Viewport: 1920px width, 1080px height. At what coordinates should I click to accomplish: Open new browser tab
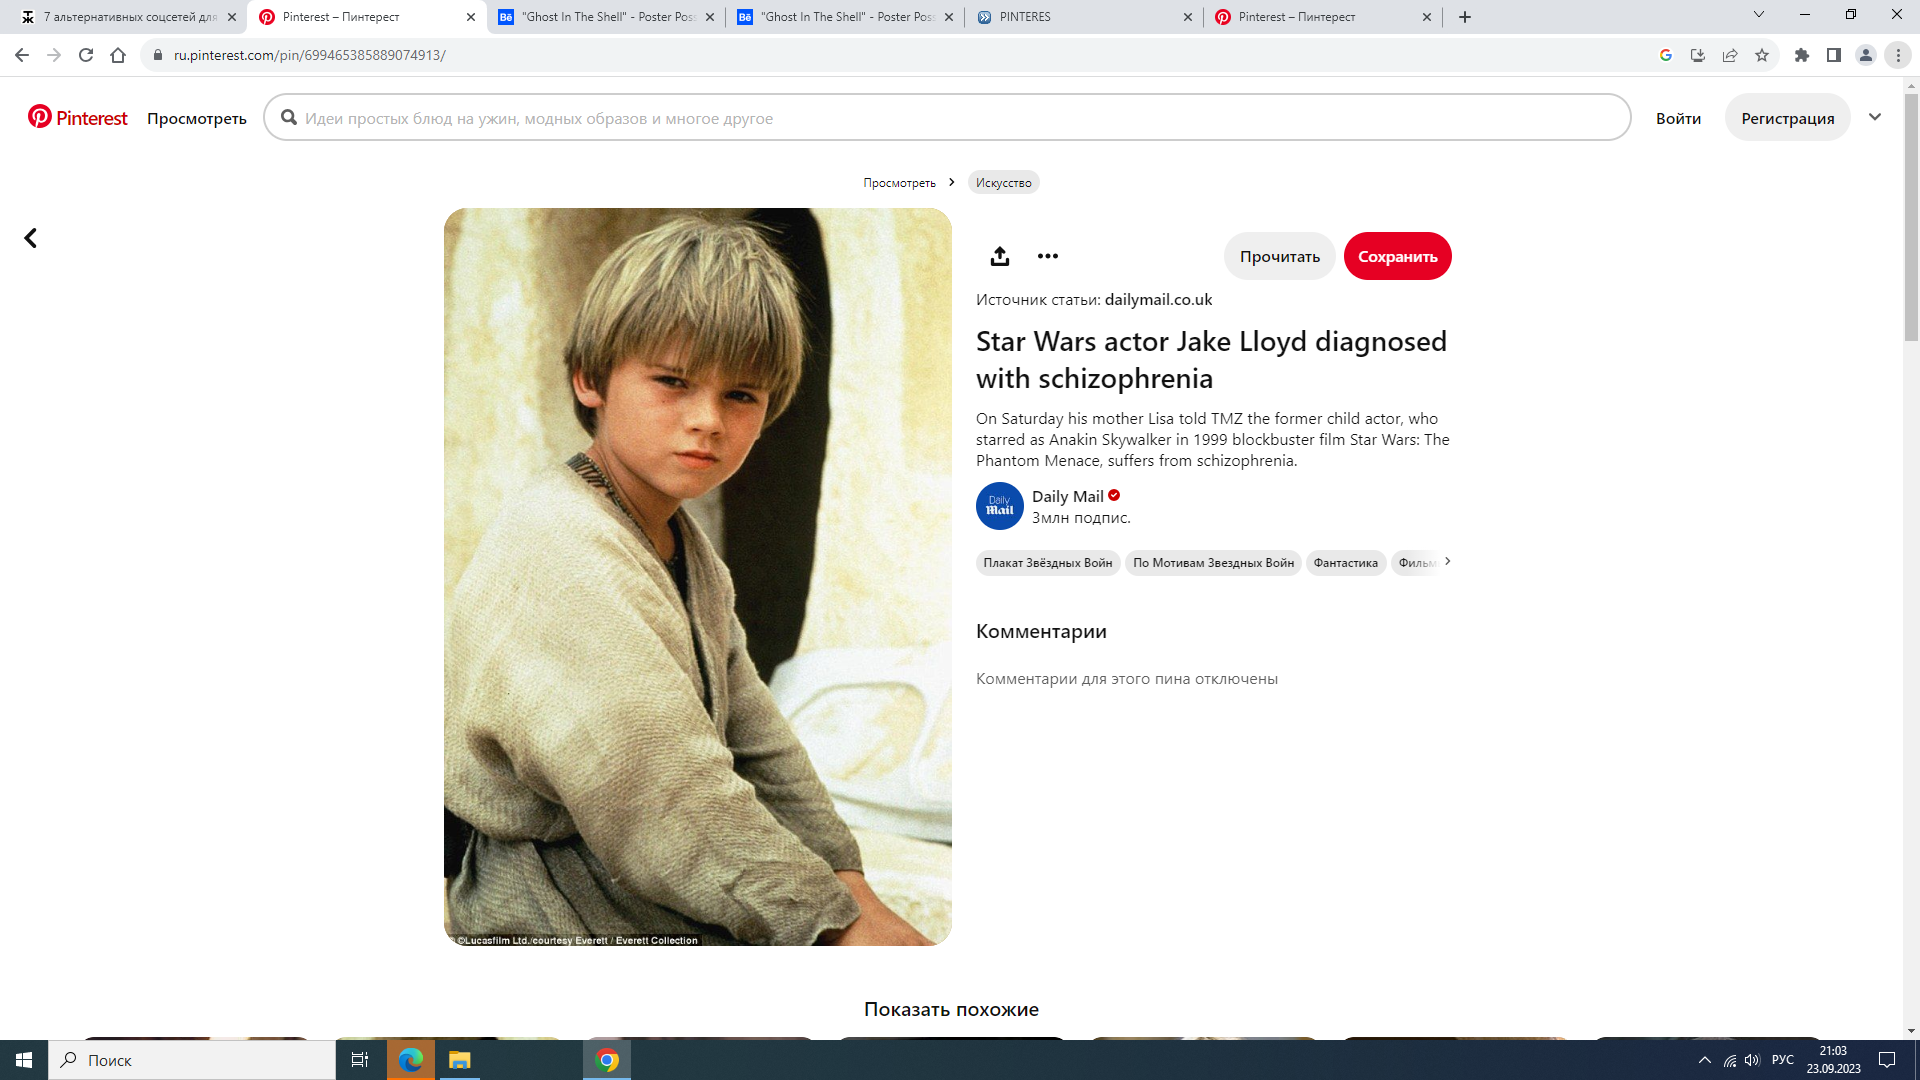point(1465,17)
